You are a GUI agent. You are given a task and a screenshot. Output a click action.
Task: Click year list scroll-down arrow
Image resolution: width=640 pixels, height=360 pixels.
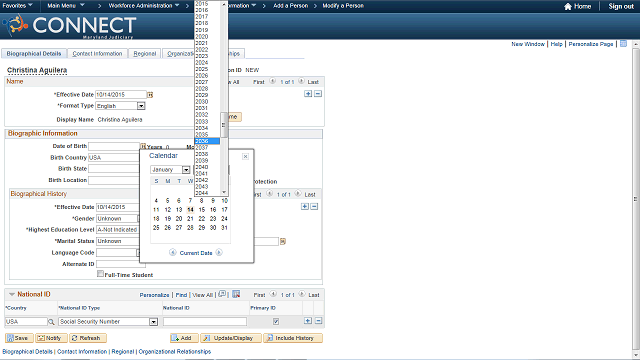pyautogui.click(x=224, y=192)
